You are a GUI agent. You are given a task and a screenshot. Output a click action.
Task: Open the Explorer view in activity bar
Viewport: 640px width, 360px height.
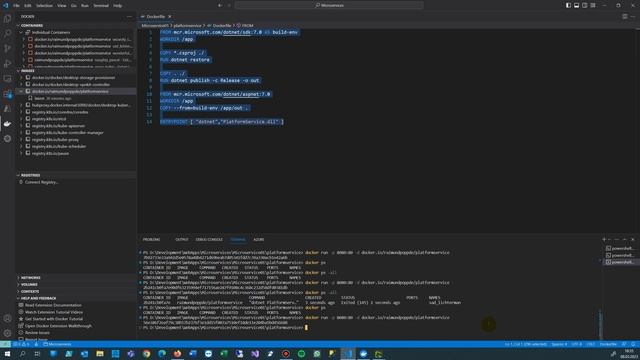(7, 19)
